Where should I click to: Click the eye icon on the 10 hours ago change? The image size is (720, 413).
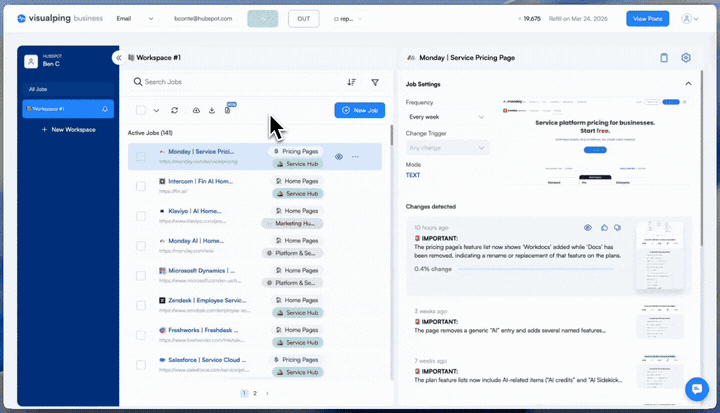coord(588,227)
